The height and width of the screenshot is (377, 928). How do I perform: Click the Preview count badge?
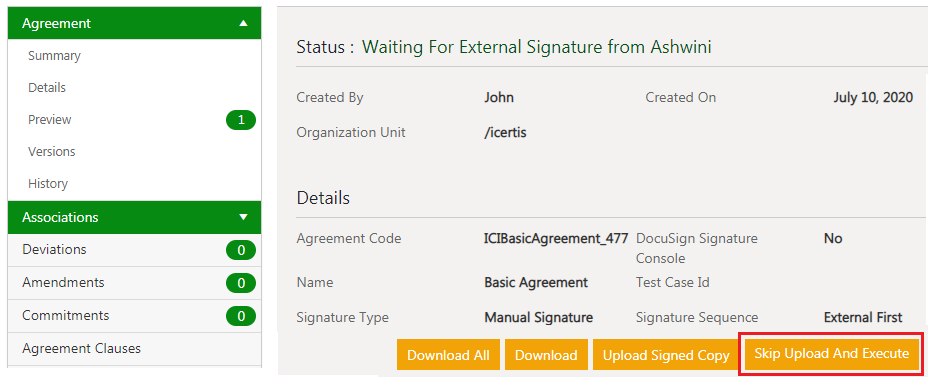241,120
